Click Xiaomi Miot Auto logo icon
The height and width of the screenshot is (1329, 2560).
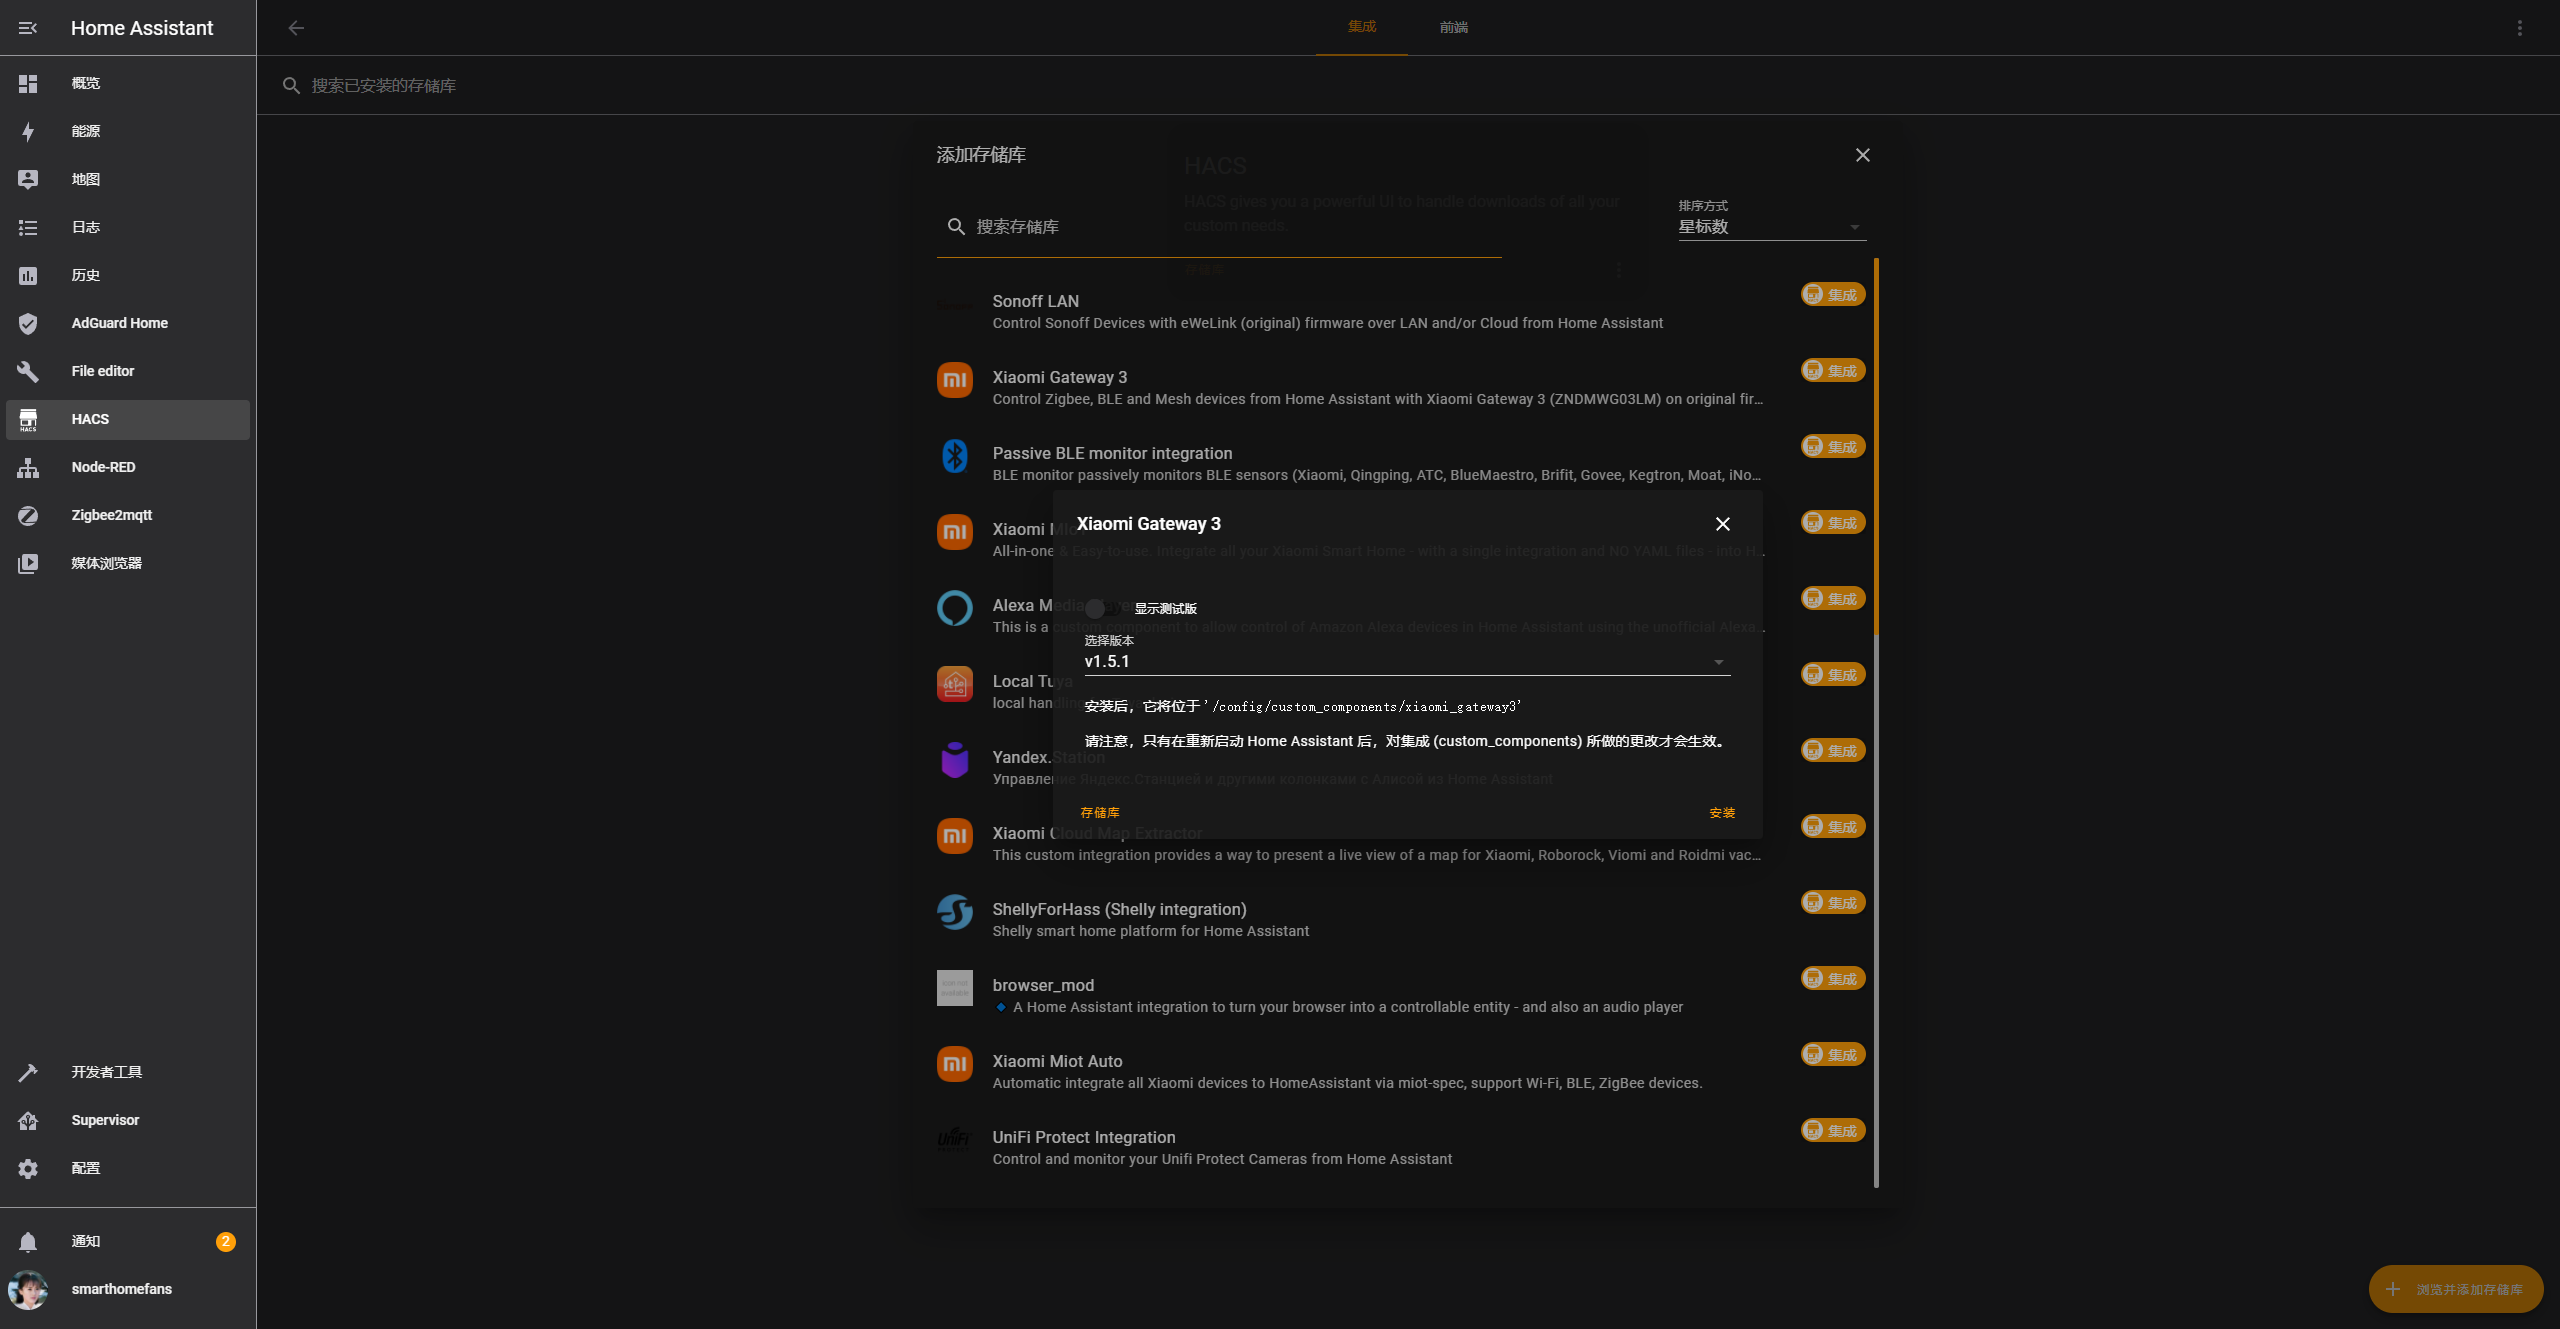coord(955,1064)
